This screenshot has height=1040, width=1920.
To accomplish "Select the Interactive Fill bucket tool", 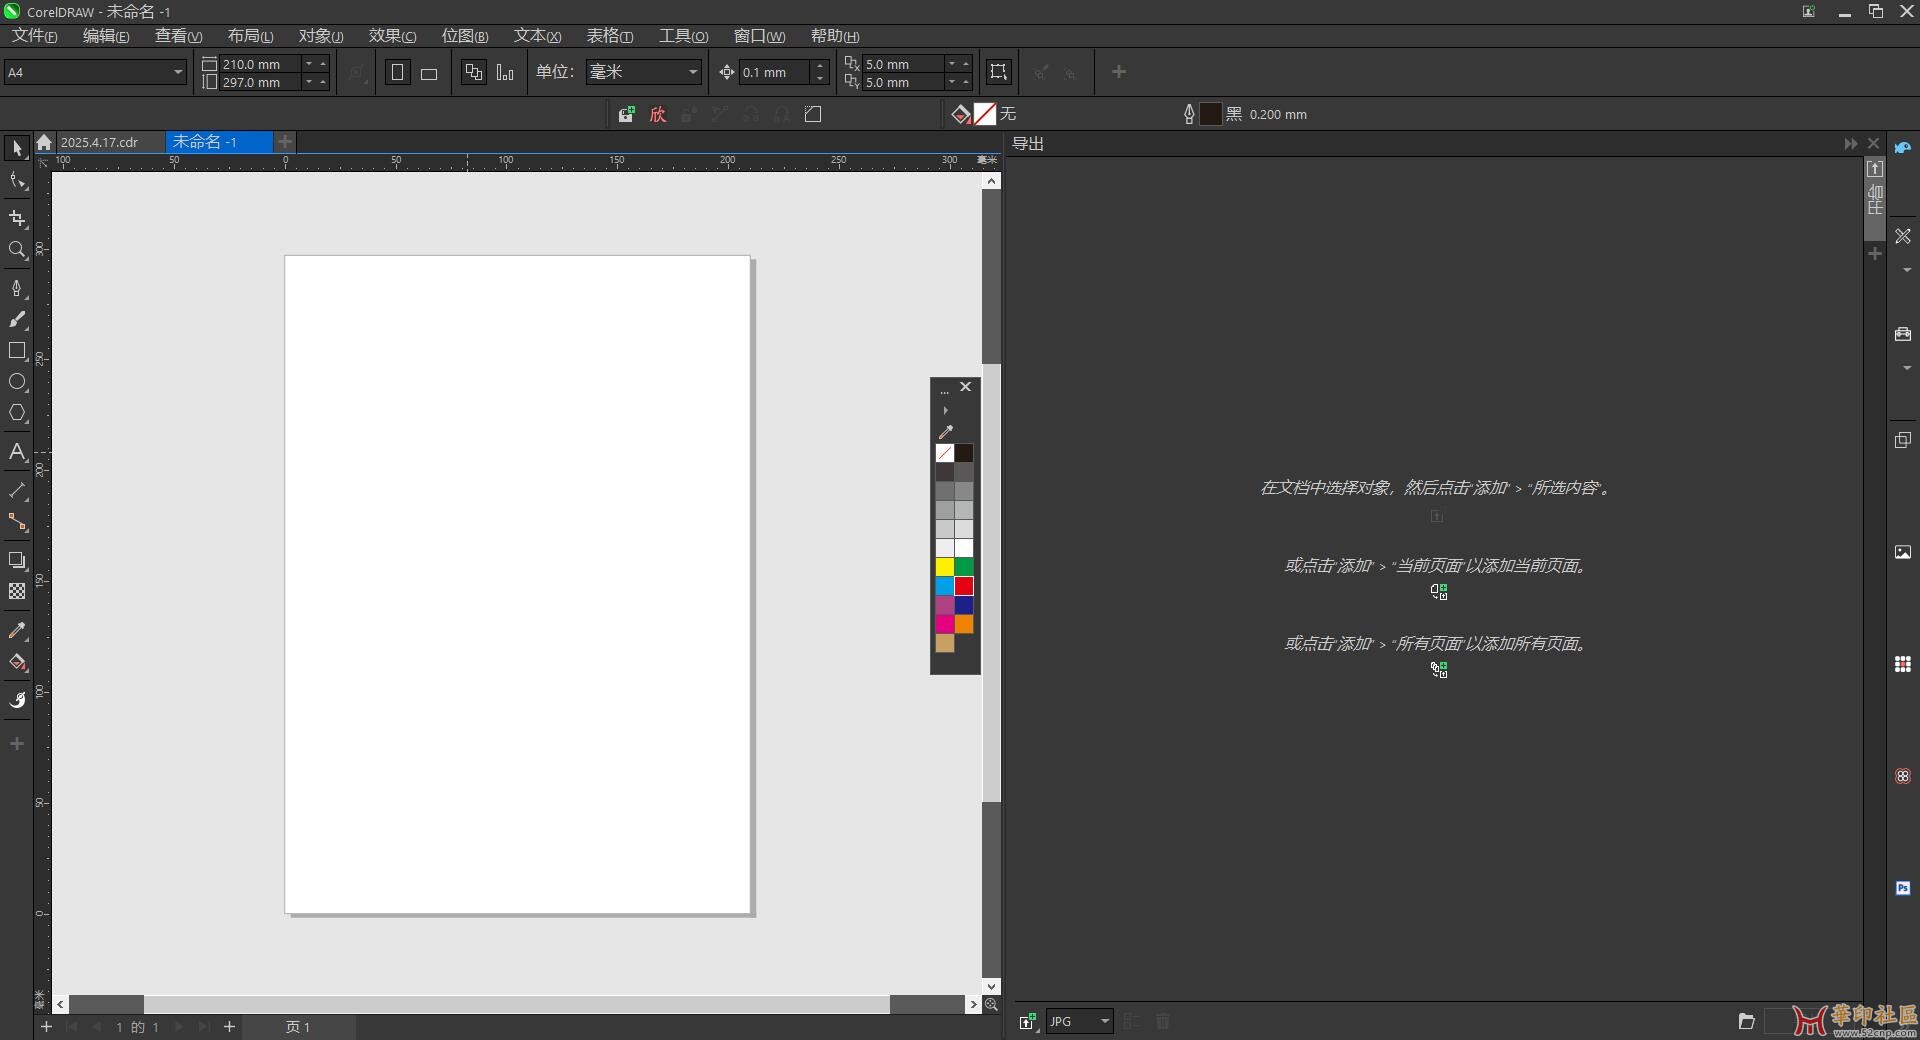I will click(x=17, y=662).
